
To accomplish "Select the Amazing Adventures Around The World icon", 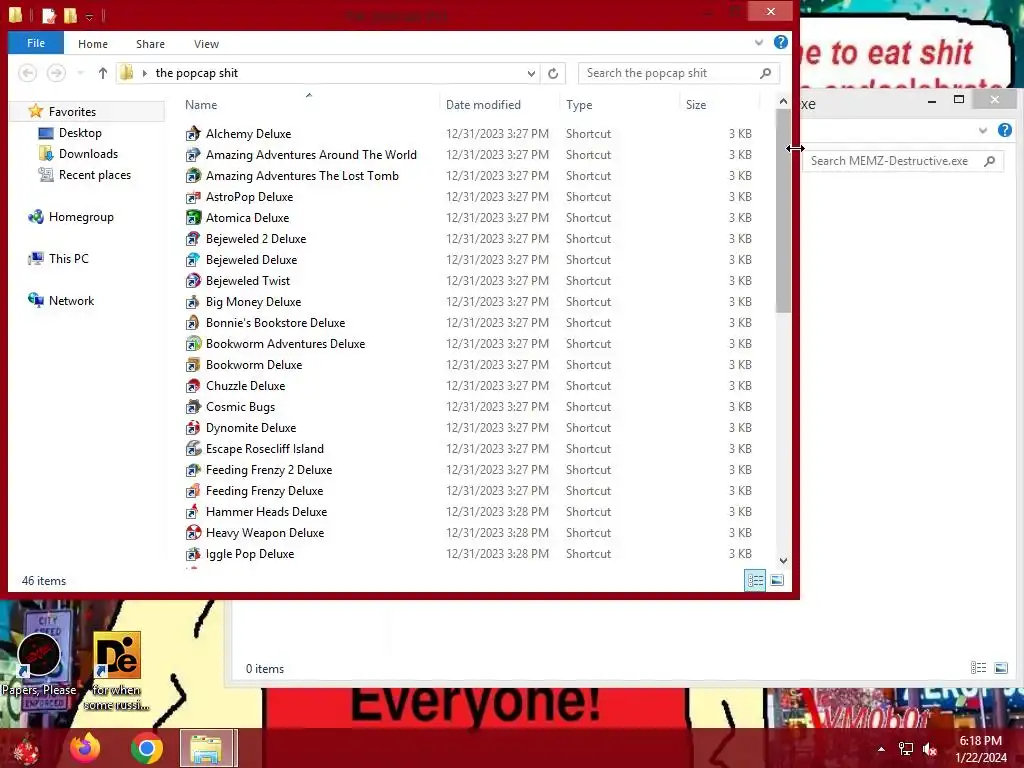I will [193, 155].
